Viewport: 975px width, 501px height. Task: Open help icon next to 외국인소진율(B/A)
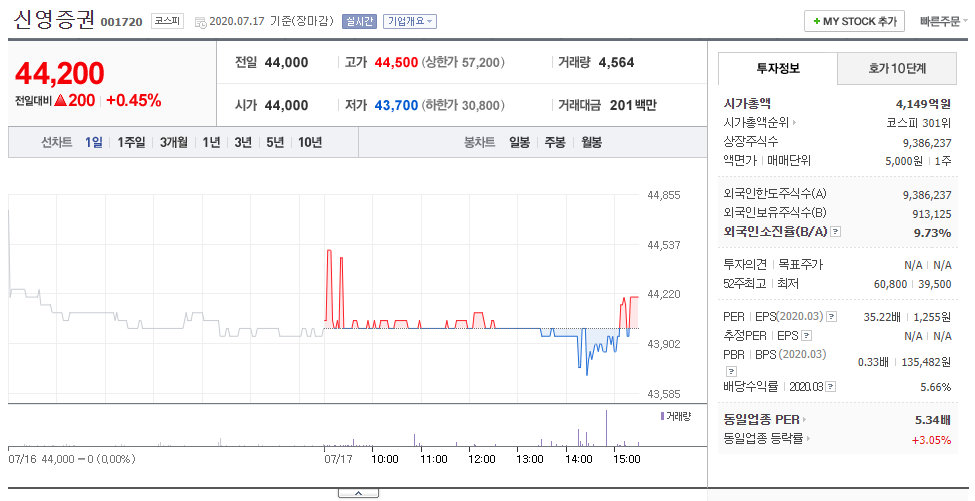coord(836,232)
